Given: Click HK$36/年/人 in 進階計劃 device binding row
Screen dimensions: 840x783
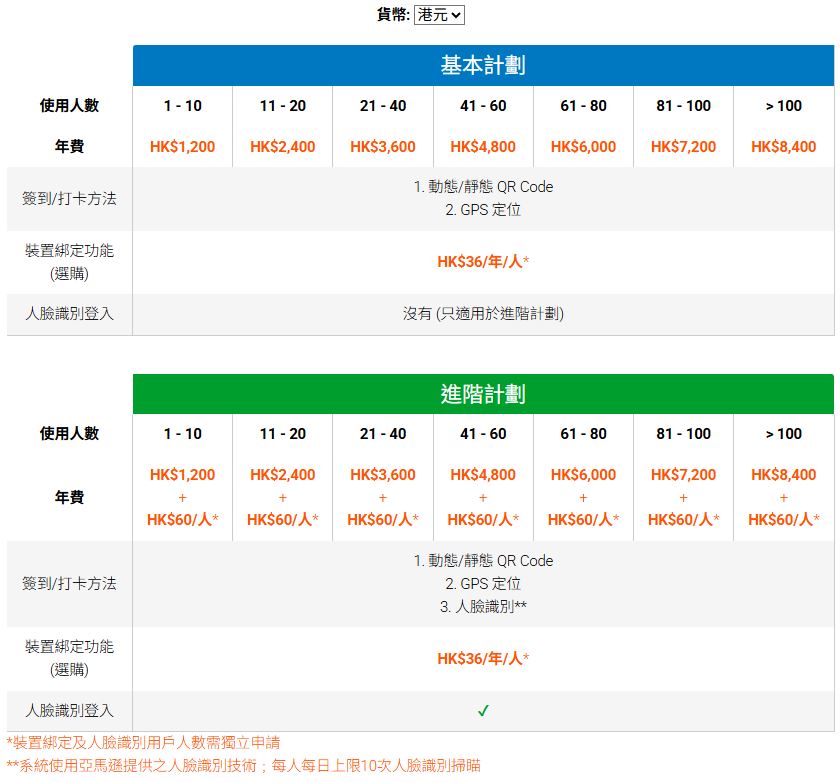Looking at the screenshot, I should [483, 659].
